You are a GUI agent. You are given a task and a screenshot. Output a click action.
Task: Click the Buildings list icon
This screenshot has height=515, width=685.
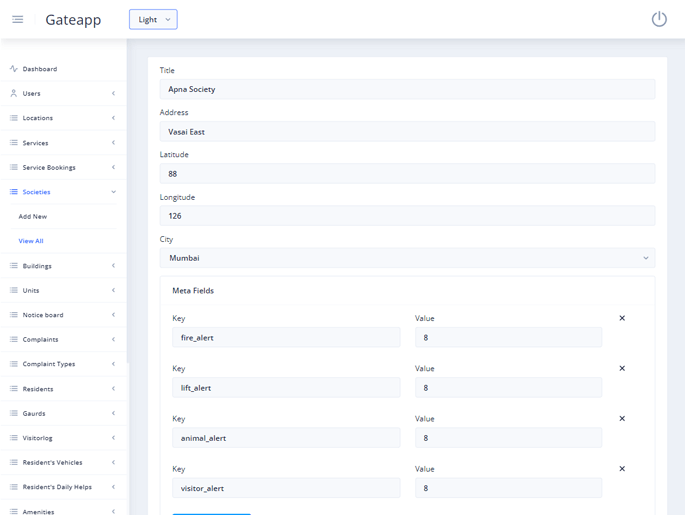(14, 266)
